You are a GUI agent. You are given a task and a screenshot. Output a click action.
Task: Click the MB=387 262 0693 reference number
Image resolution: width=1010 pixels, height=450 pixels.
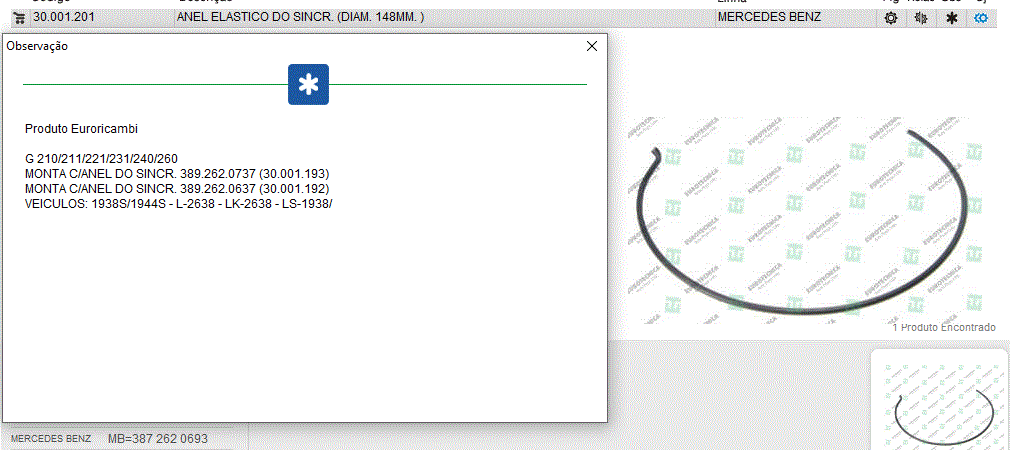[x=158, y=439]
